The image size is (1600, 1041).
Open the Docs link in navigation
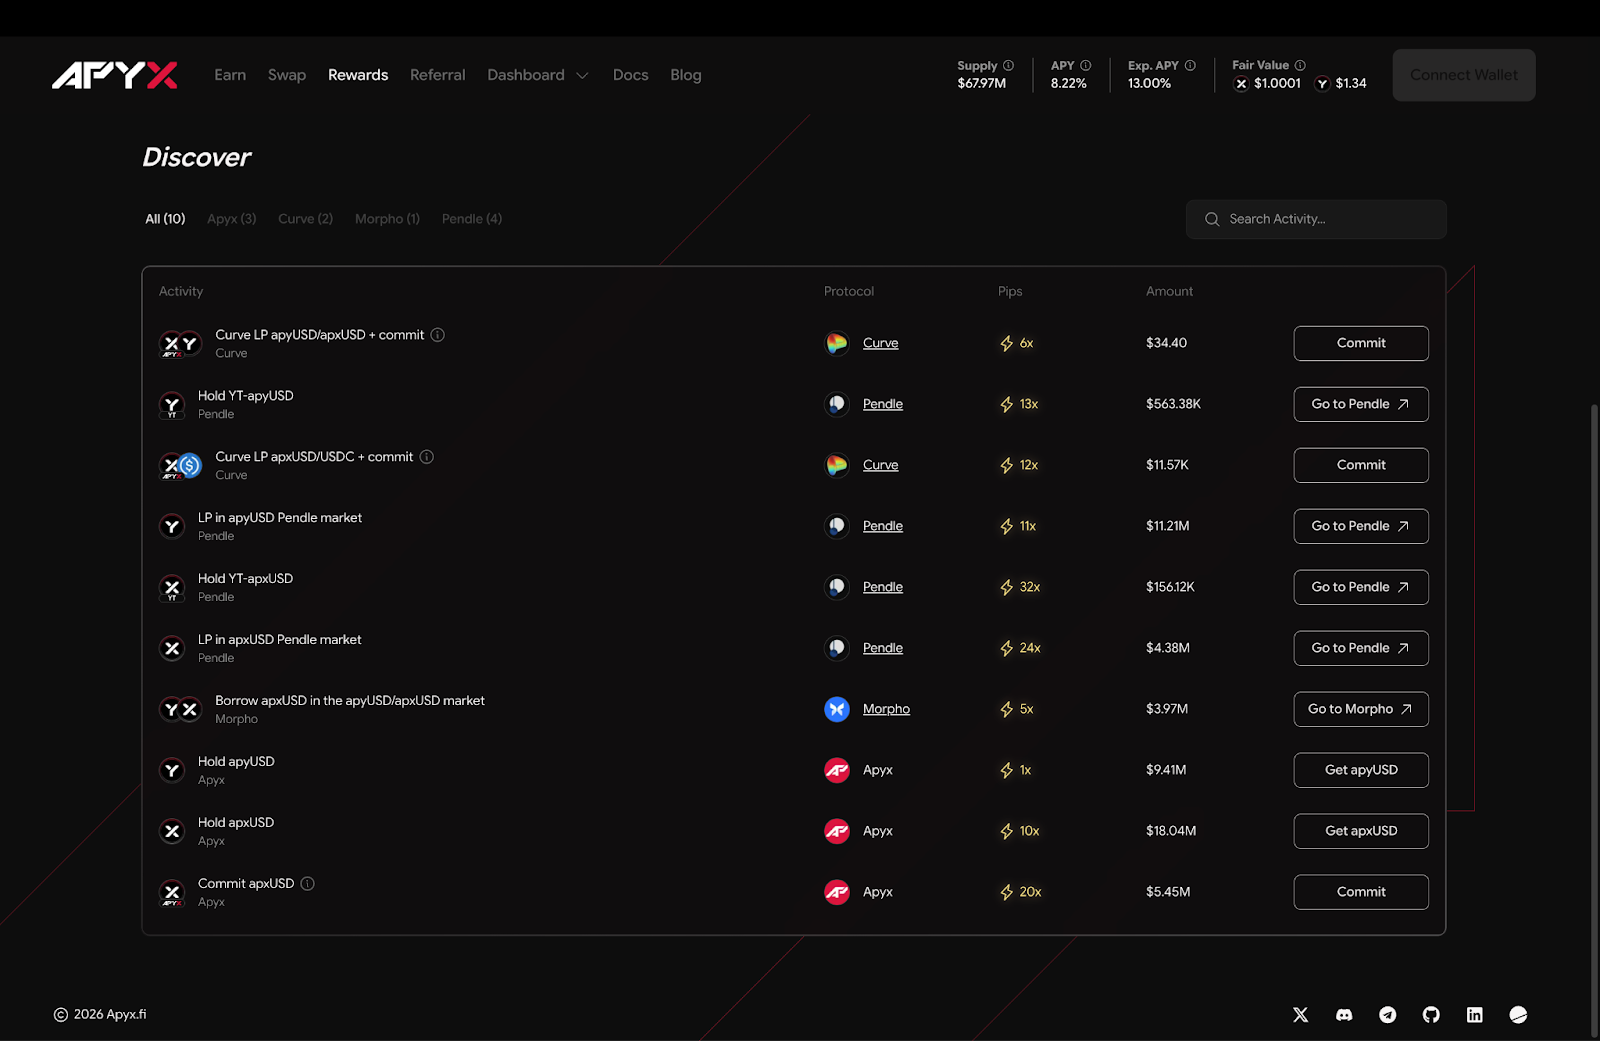[x=630, y=75]
